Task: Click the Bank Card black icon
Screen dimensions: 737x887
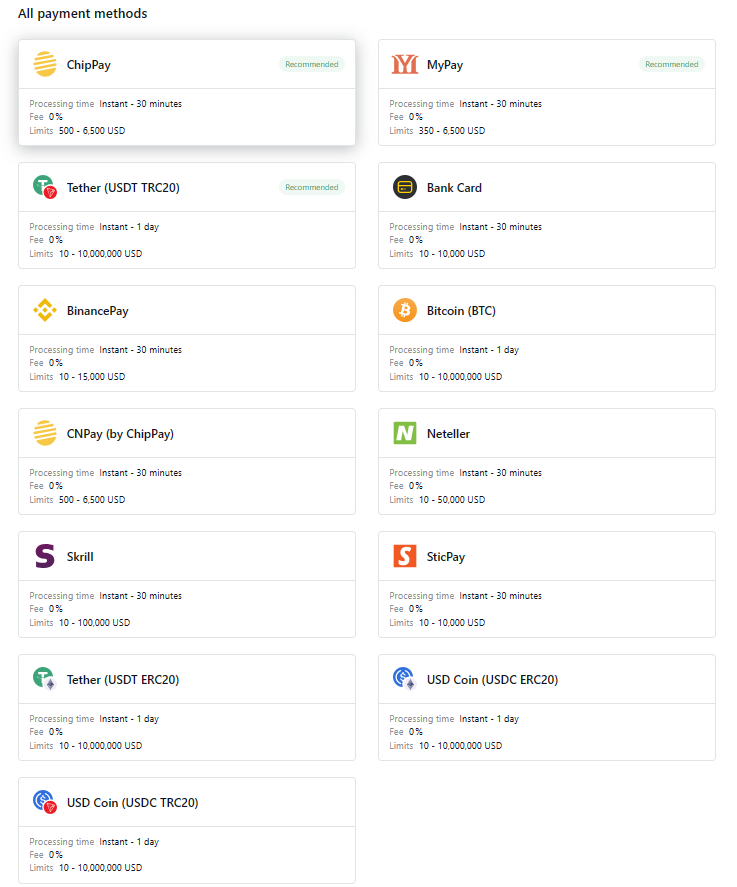Action: 404,187
